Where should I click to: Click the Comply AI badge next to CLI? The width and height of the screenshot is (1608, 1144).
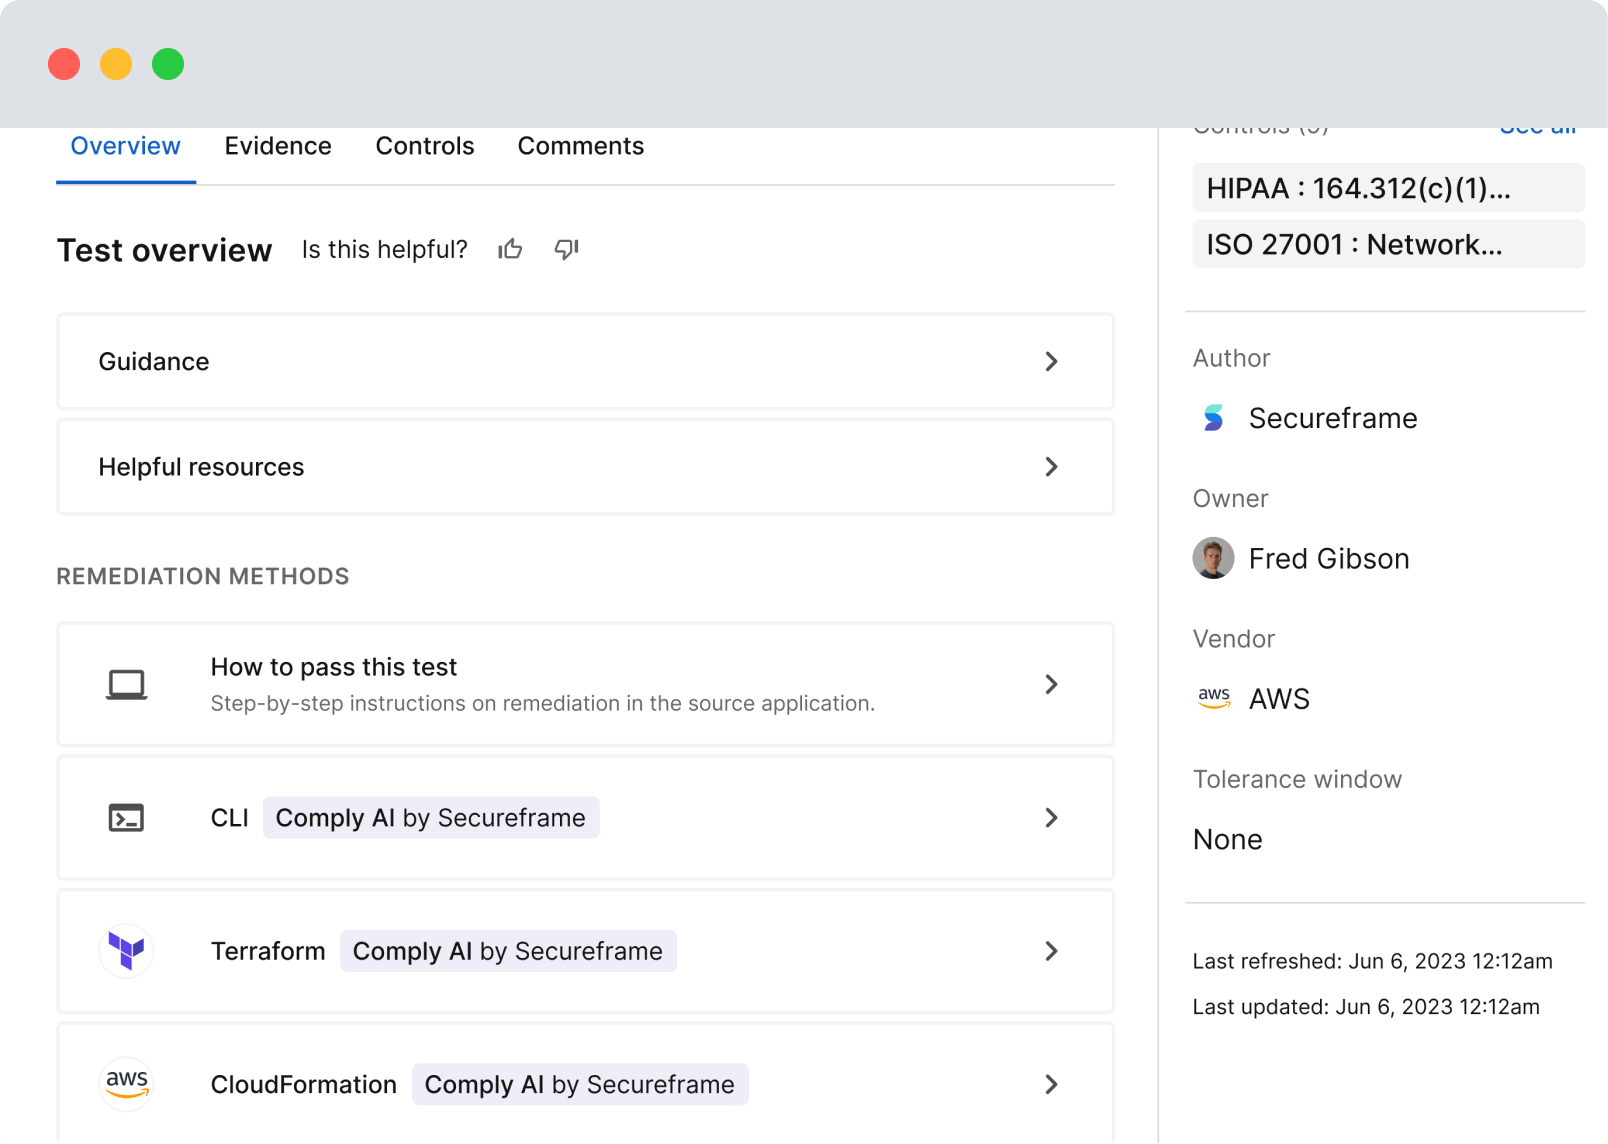(431, 818)
